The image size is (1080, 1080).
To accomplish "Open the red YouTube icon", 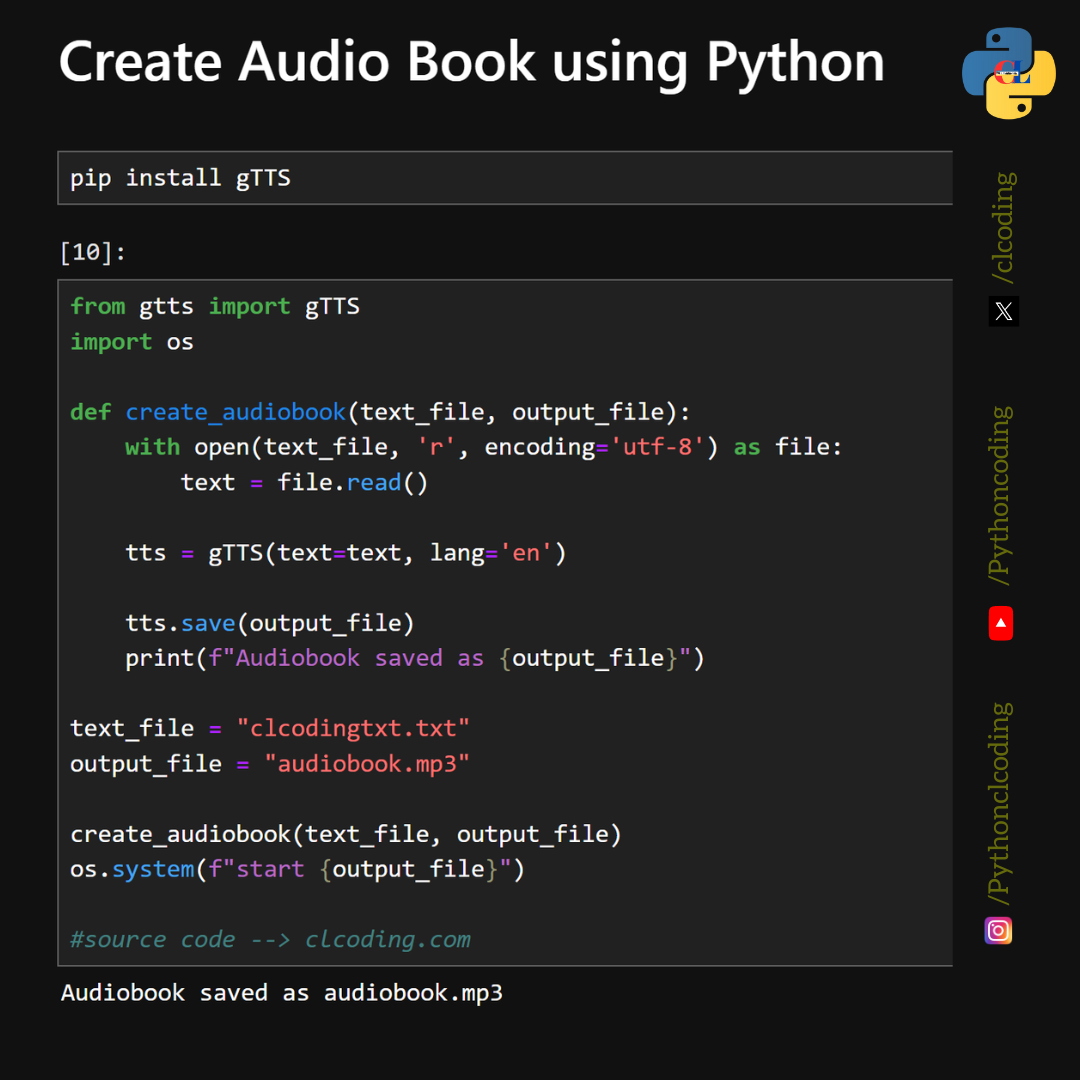I will [x=1001, y=623].
